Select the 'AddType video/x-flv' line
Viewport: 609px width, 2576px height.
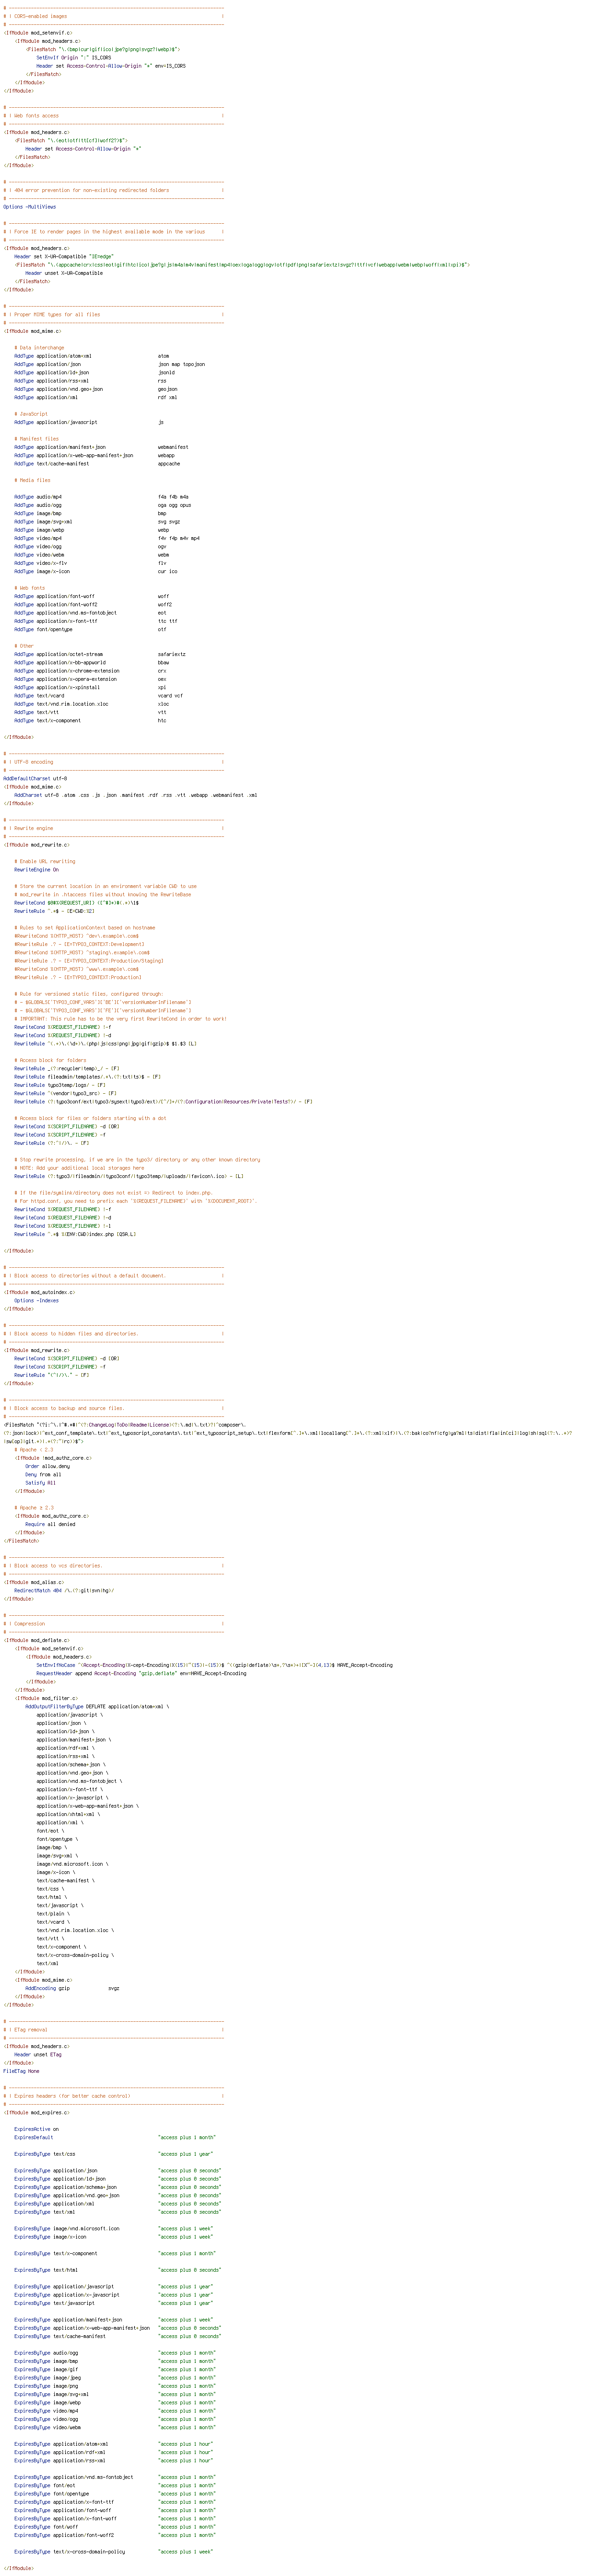tap(91, 563)
